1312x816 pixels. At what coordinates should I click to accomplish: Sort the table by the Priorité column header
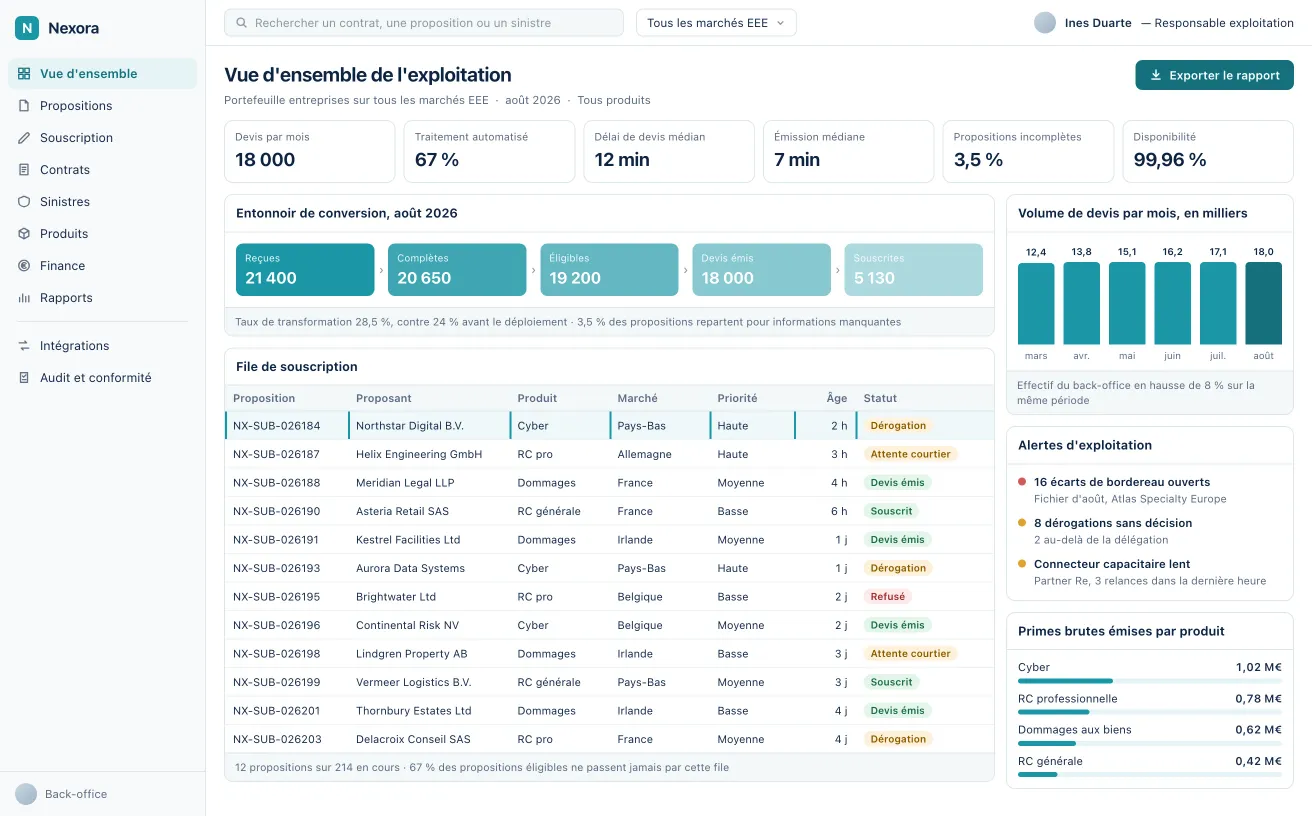[x=737, y=398]
